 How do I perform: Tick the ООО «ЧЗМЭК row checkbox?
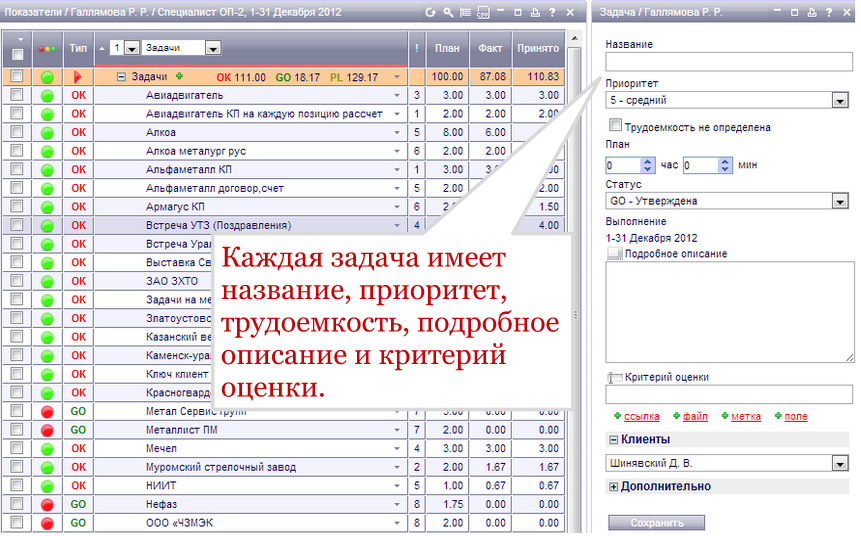point(17,522)
